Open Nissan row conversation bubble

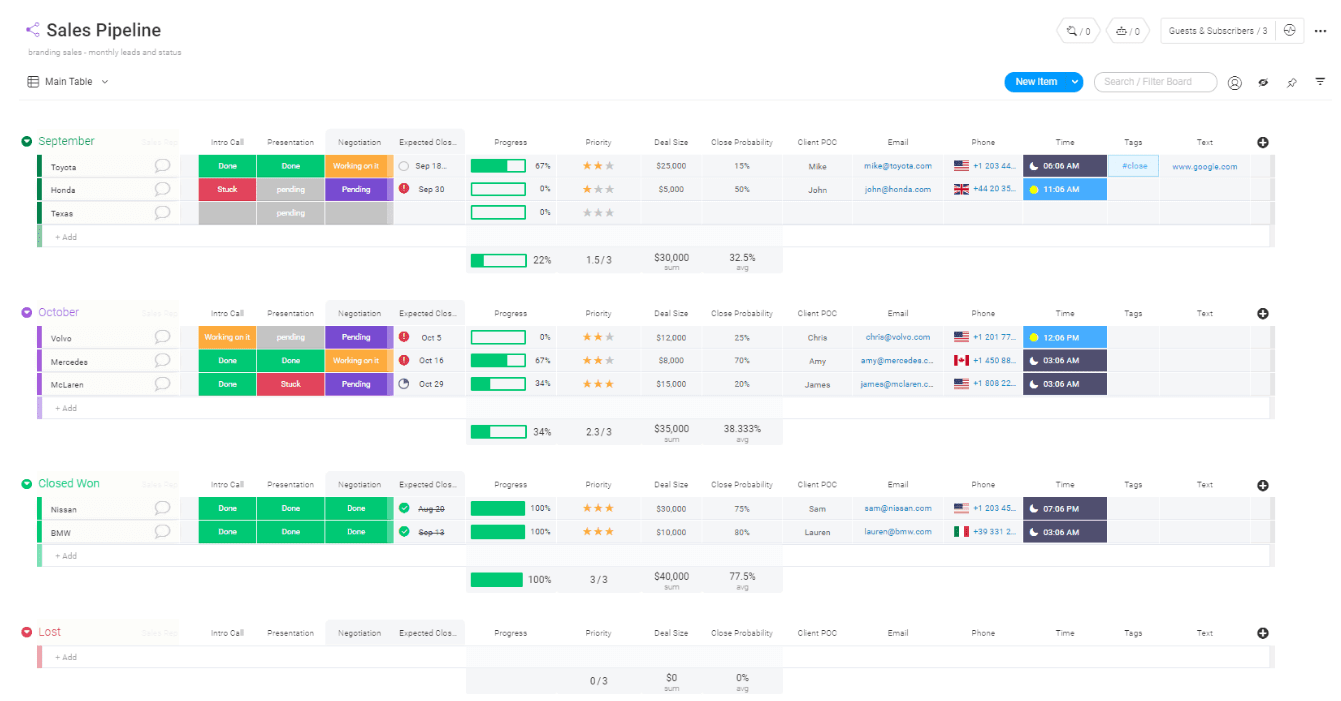pyautogui.click(x=163, y=508)
